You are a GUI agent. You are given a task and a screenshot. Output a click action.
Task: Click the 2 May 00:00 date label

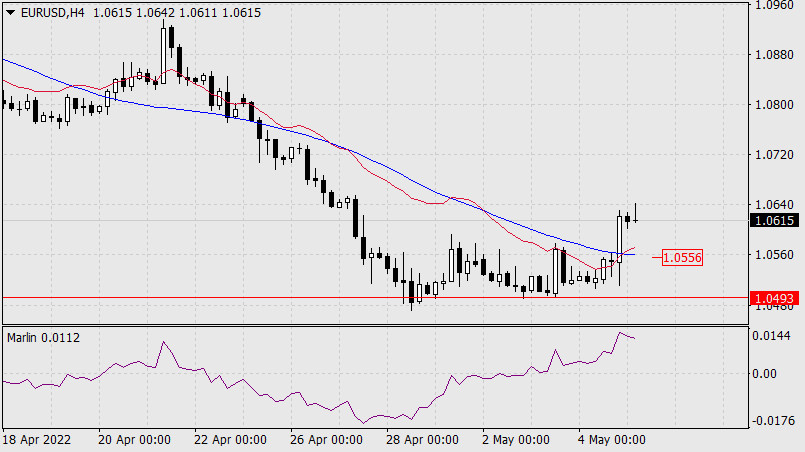(516, 440)
